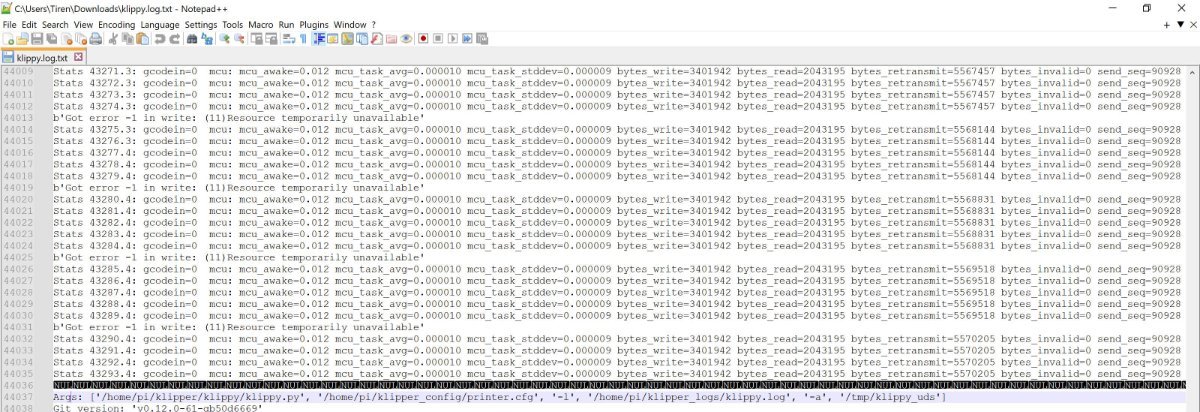Open the Edit menu
The width and height of the screenshot is (1200, 412).
(29, 24)
